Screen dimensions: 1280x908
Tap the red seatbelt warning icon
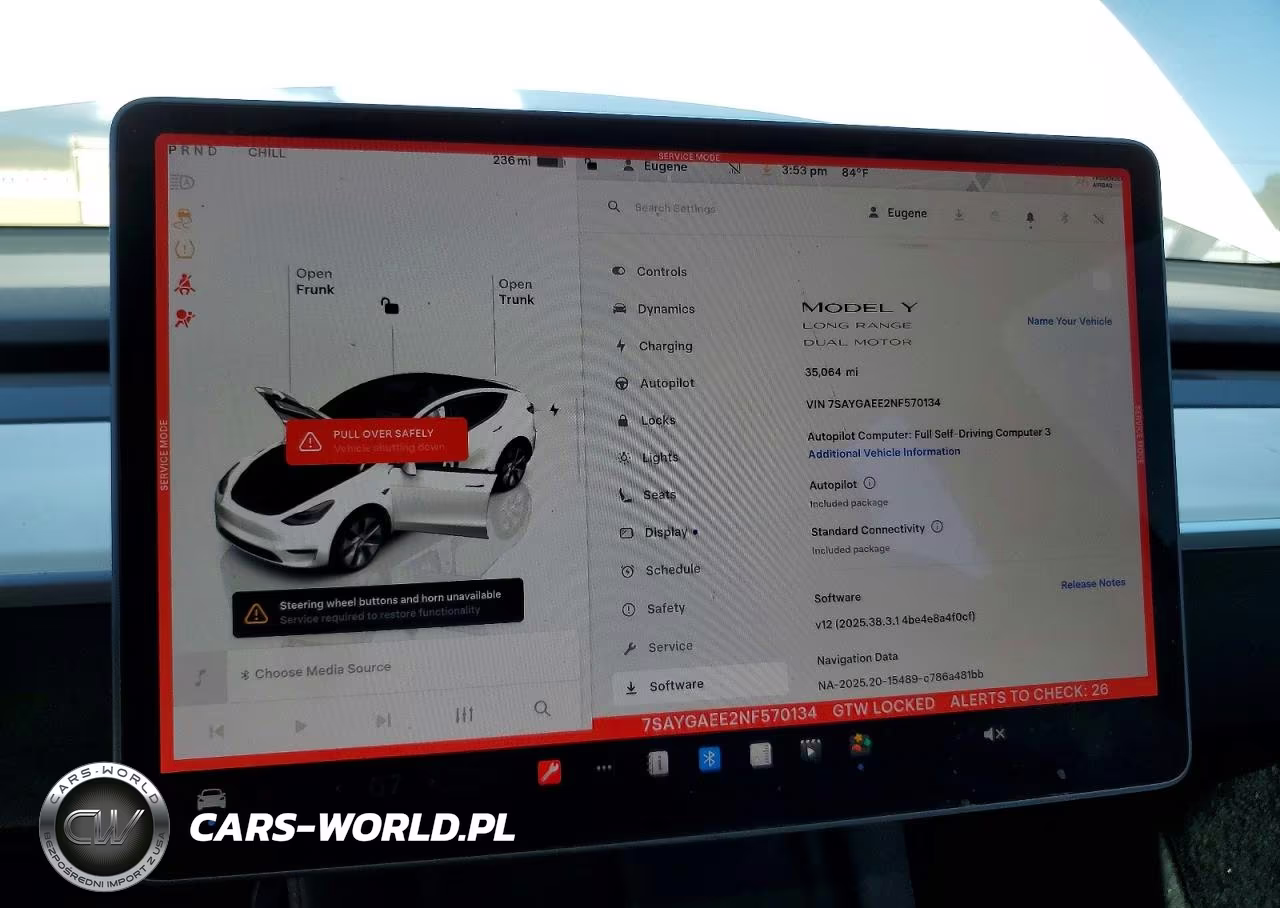coord(184,285)
